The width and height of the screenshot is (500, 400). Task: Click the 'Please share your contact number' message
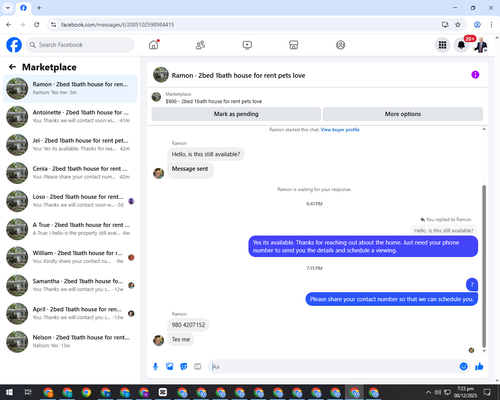(x=392, y=299)
